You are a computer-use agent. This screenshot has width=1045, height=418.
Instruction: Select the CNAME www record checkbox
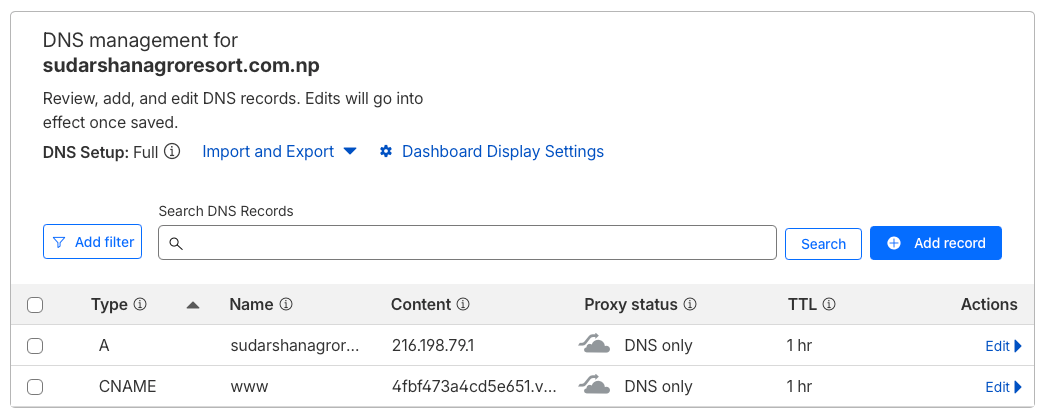coord(35,387)
